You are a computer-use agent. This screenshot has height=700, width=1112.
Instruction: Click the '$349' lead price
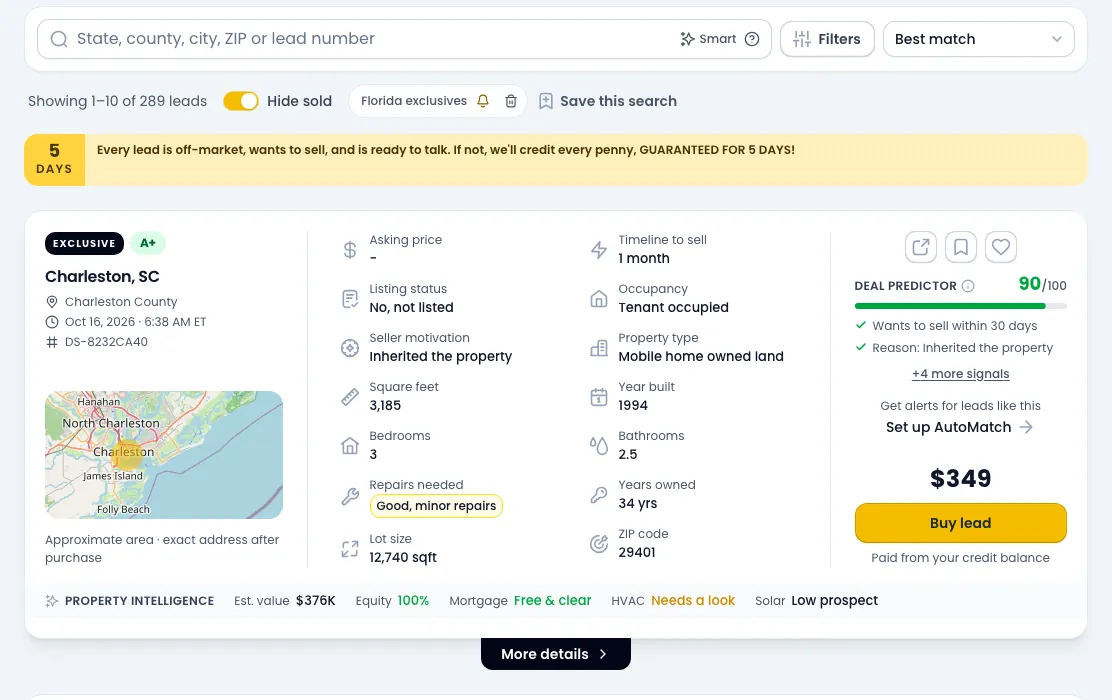click(960, 478)
